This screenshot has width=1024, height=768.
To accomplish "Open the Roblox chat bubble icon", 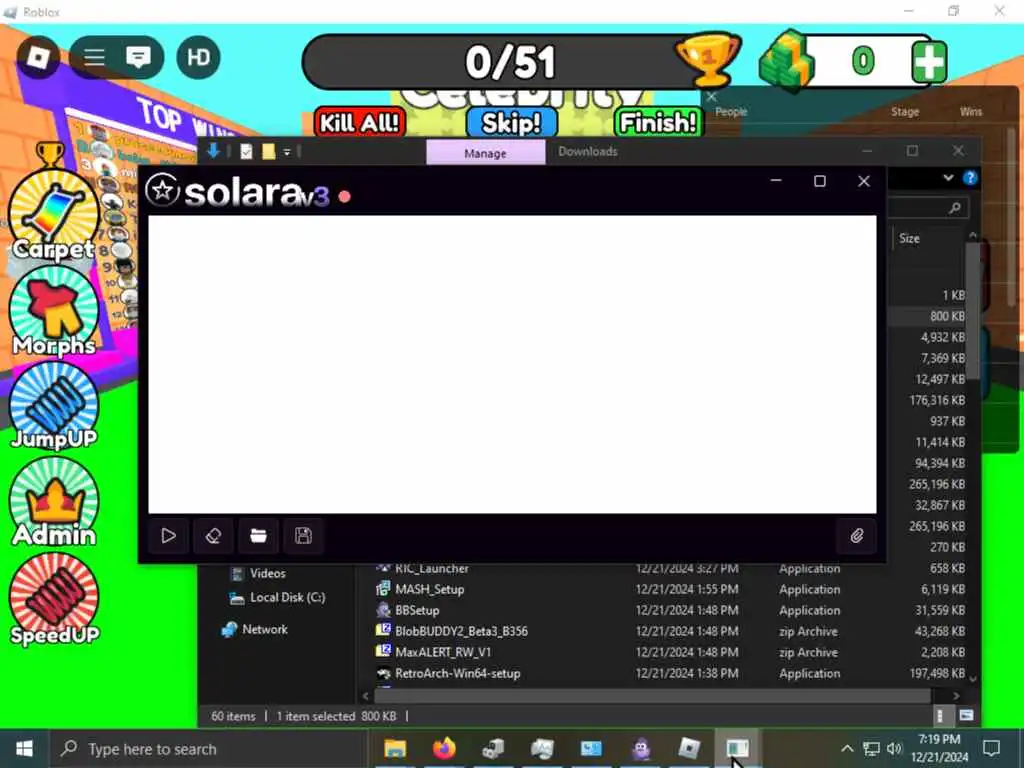I will point(138,57).
